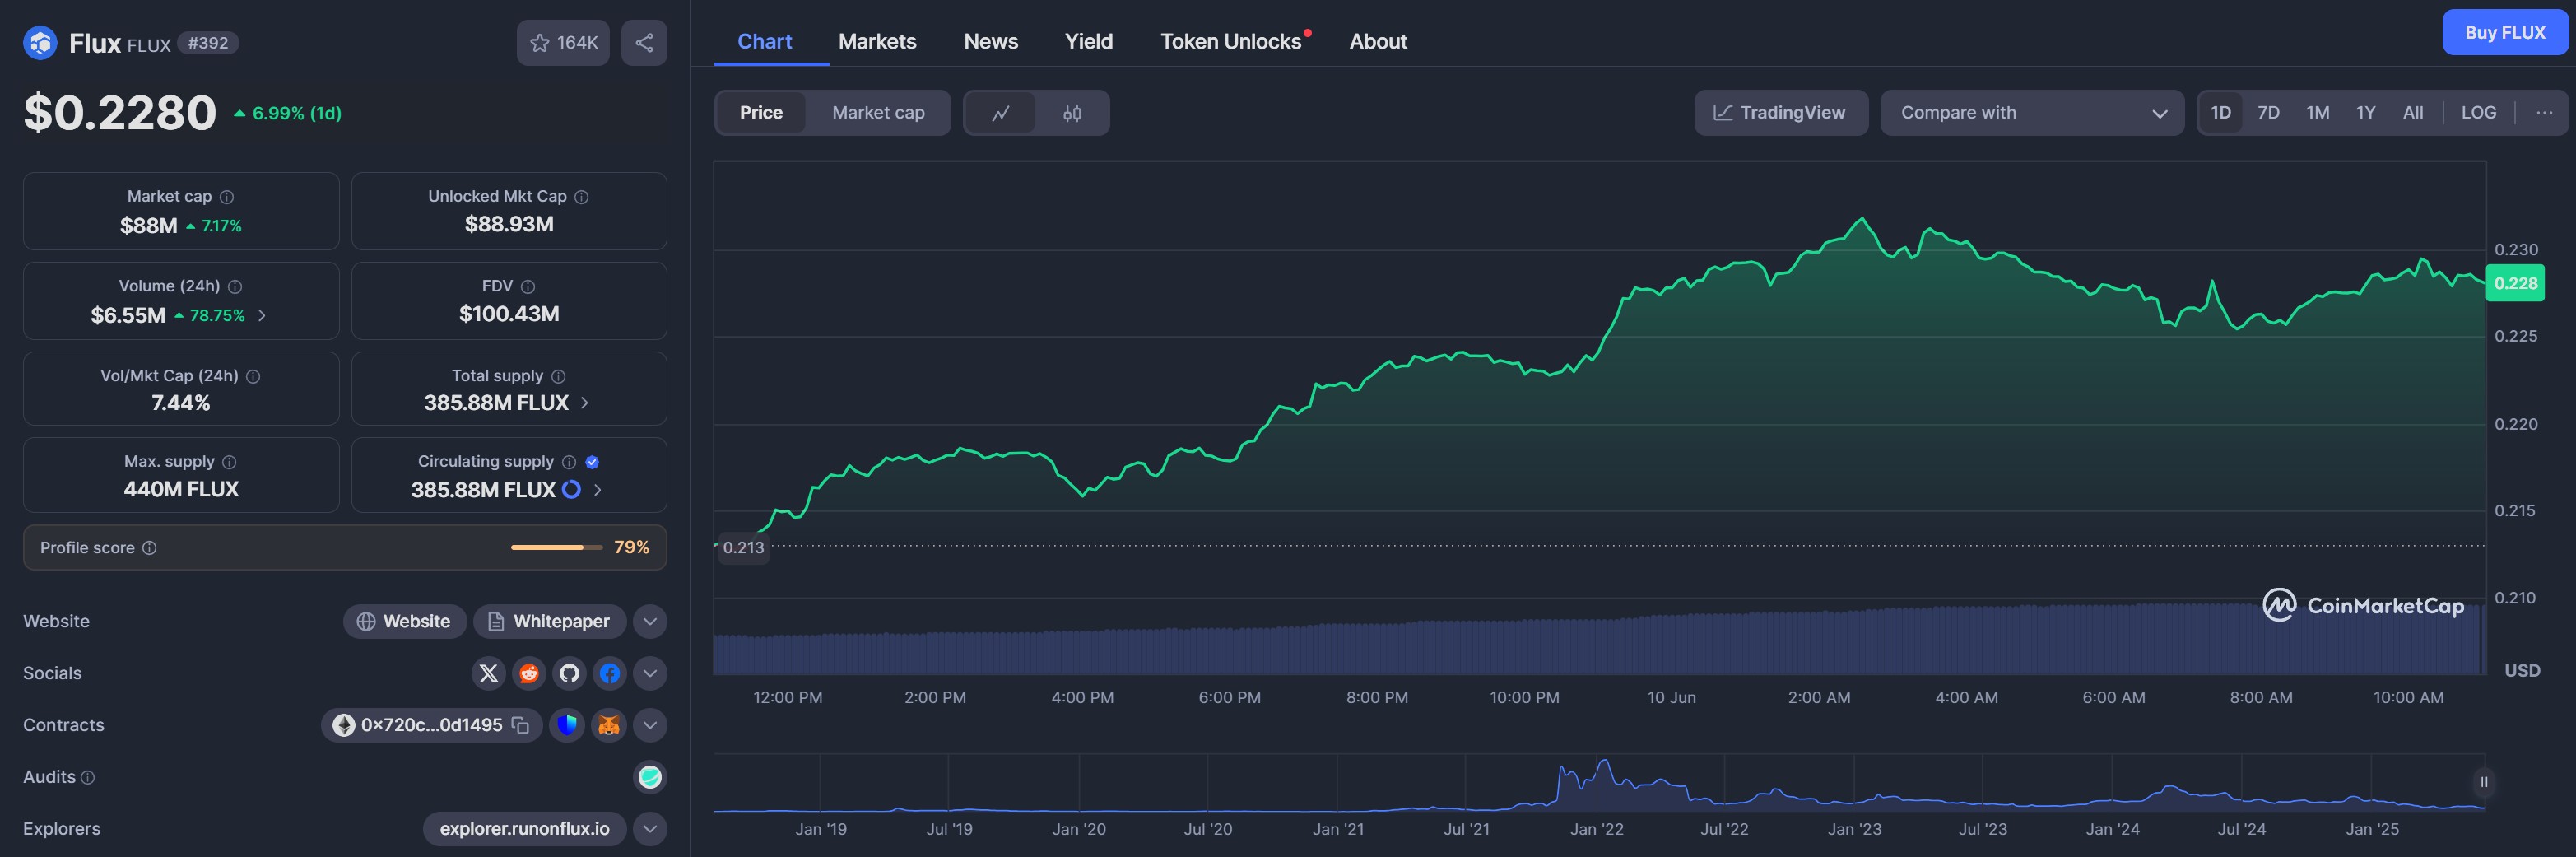Click the #392 rank badge
Image resolution: width=2576 pixels, height=857 pixels.
208,43
